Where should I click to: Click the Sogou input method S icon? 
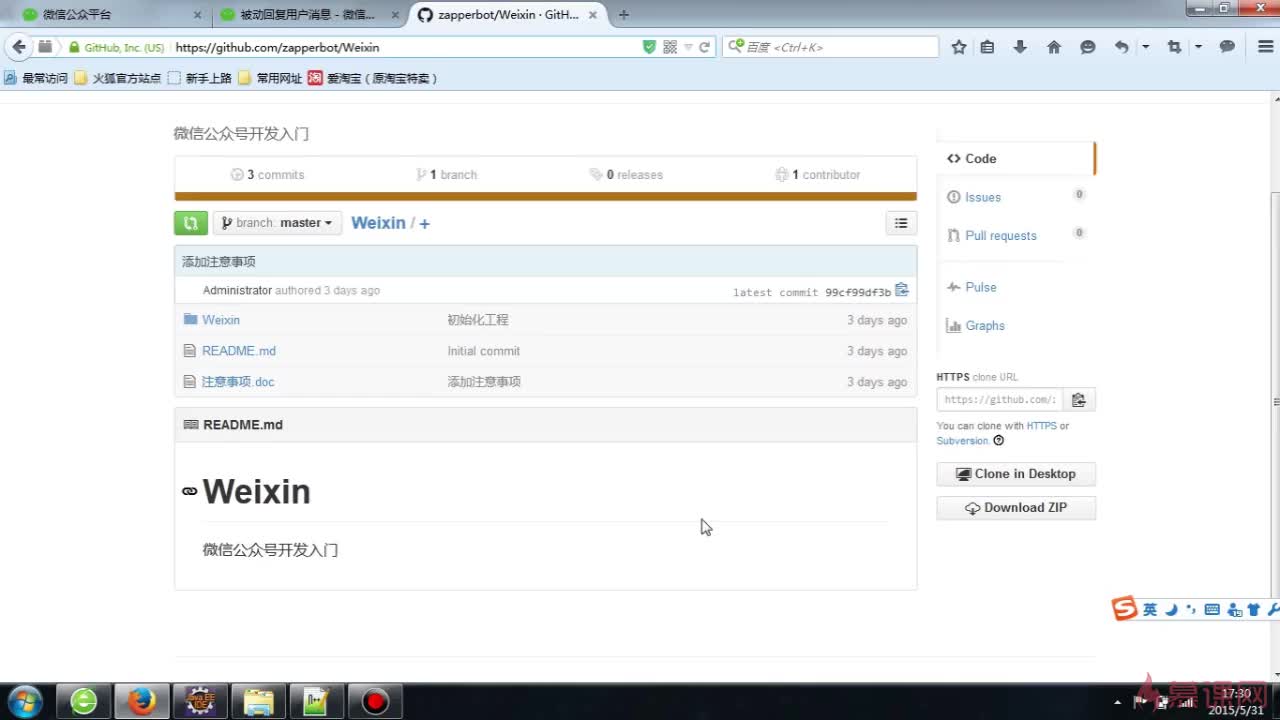click(1126, 608)
